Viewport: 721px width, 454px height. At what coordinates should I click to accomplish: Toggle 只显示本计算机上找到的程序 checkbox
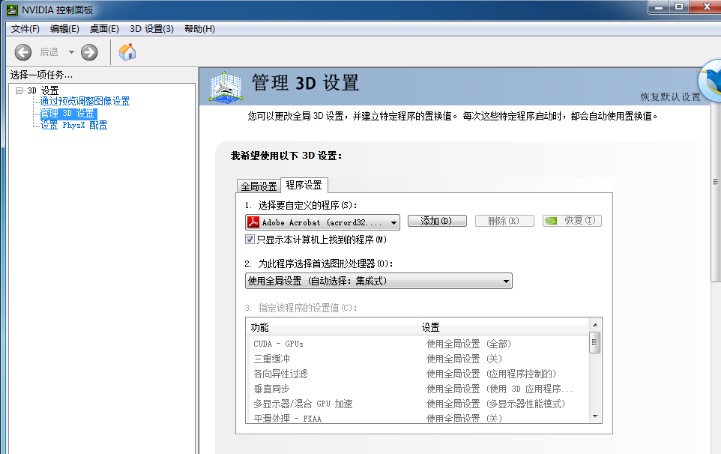tap(250, 239)
